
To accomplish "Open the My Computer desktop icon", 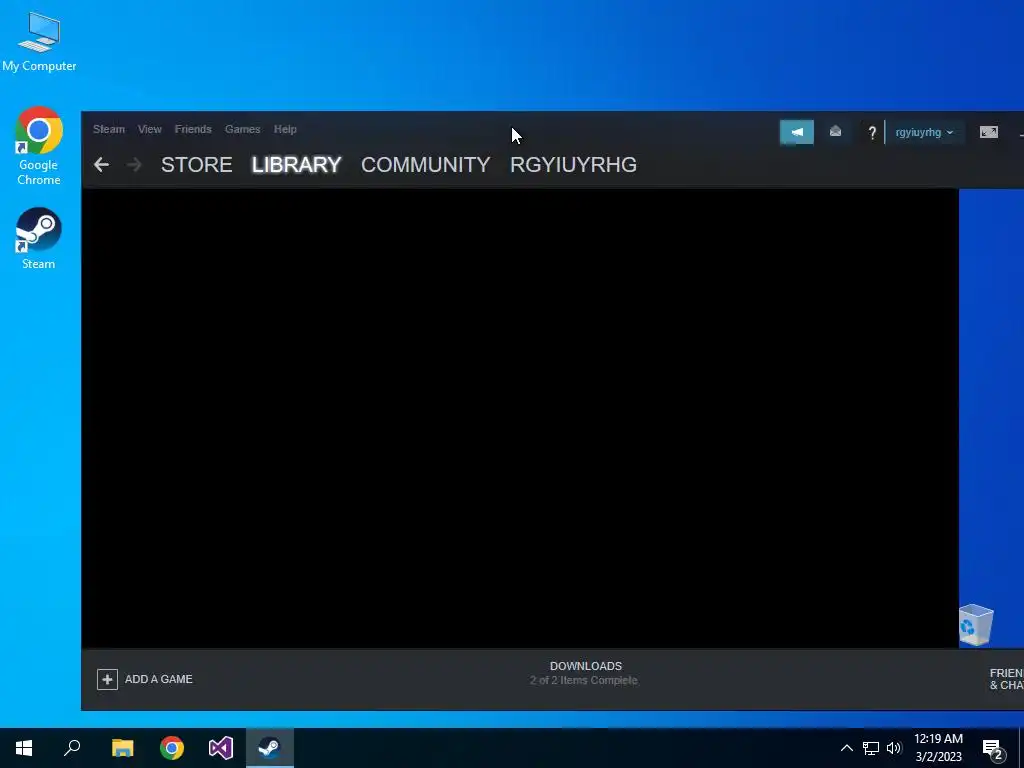I will tap(39, 41).
